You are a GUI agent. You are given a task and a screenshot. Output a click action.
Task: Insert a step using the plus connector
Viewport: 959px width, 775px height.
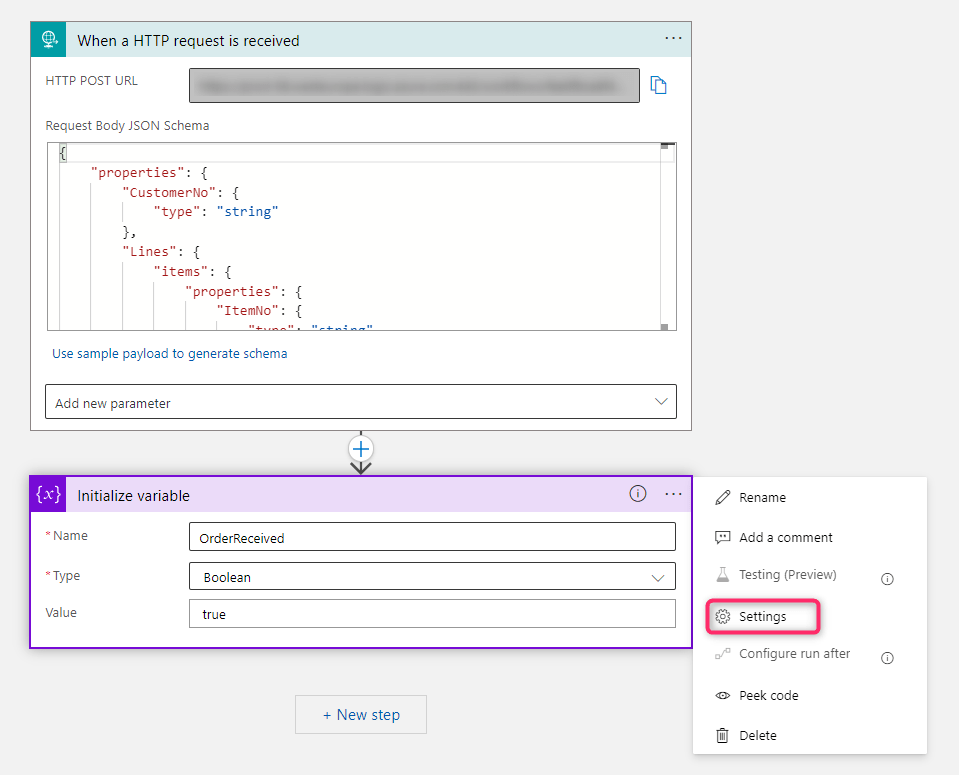361,449
